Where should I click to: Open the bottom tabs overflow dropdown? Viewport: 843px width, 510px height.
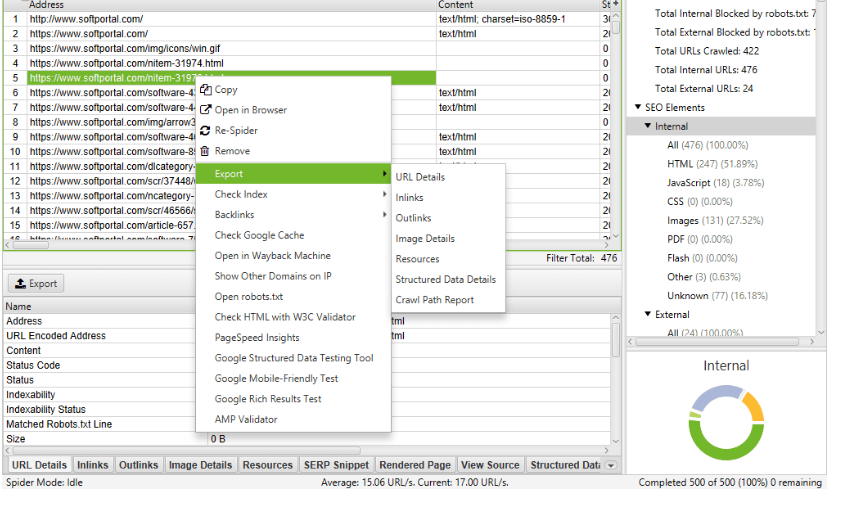[611, 465]
